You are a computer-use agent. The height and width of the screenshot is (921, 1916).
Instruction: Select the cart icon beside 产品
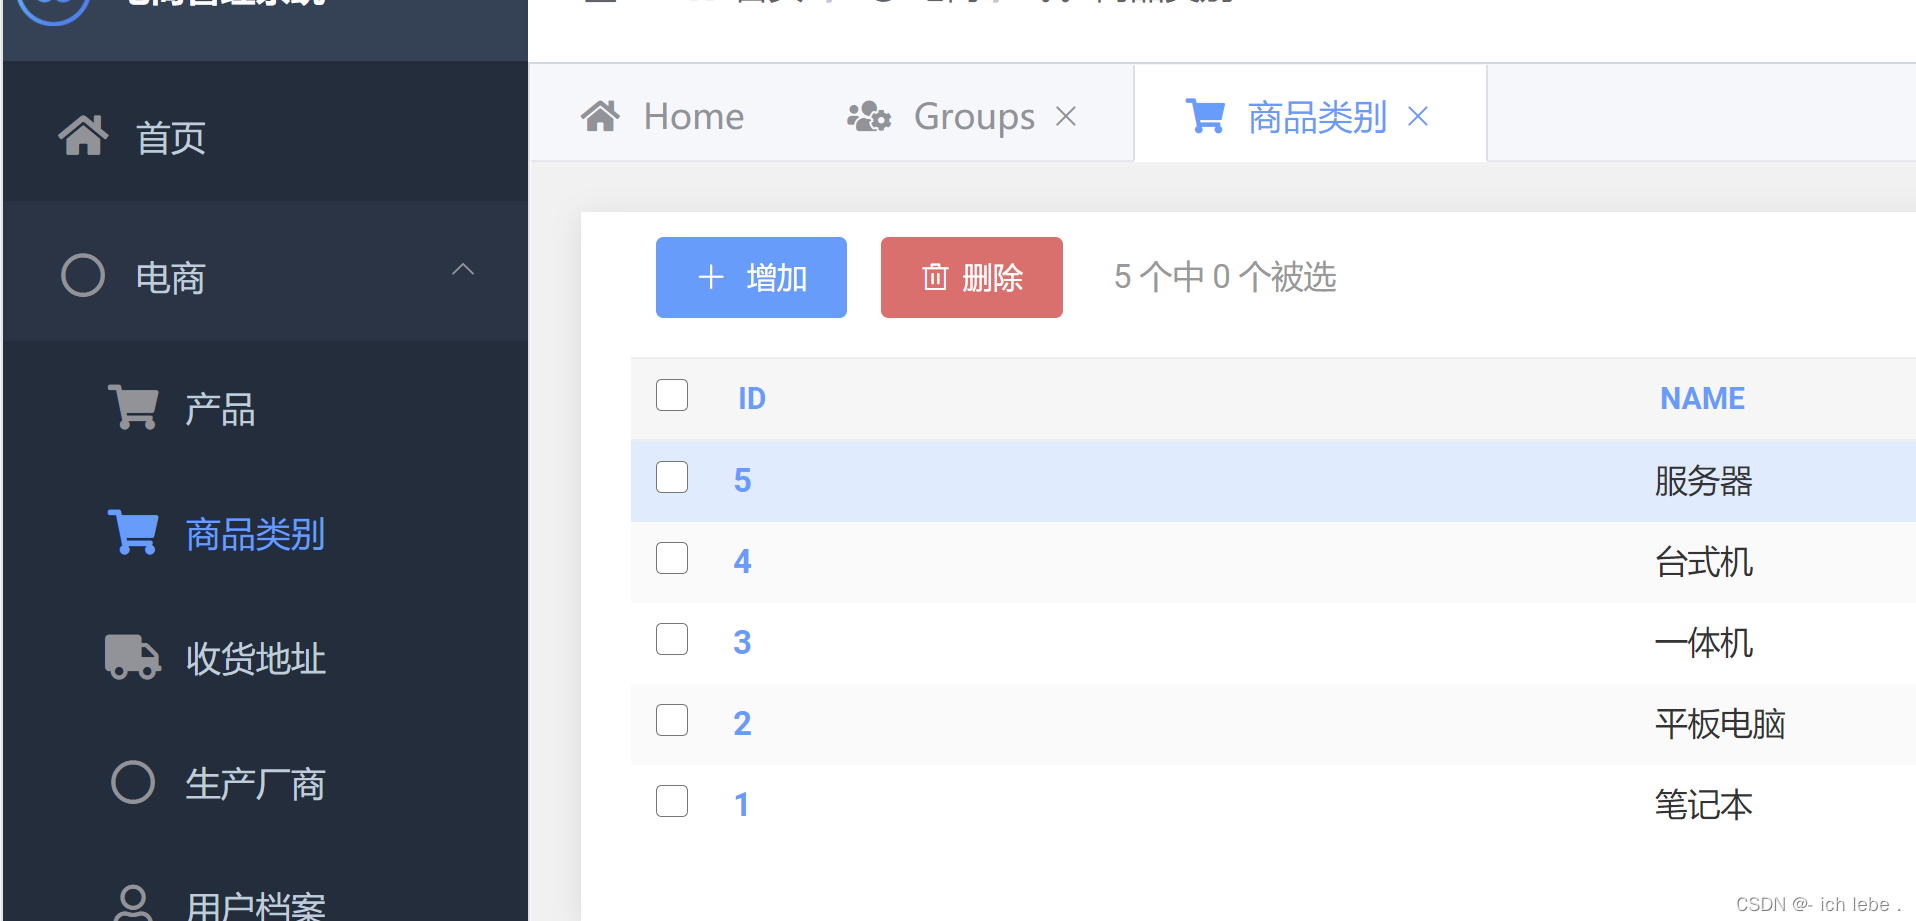tap(133, 406)
